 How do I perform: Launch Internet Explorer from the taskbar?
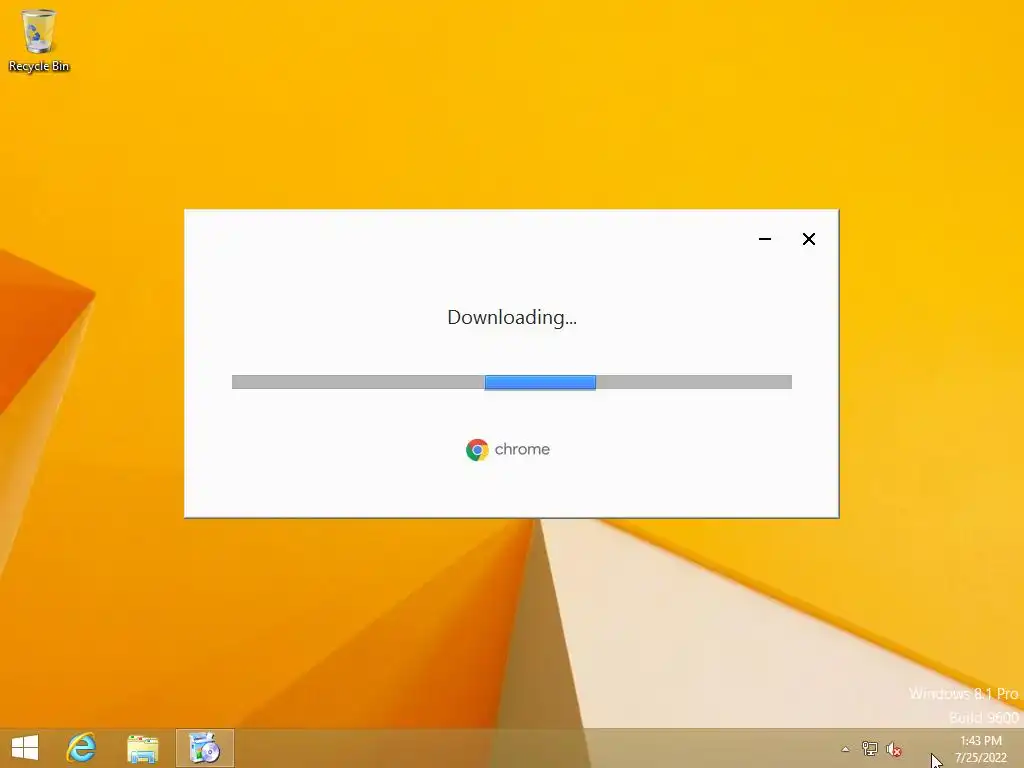point(82,748)
